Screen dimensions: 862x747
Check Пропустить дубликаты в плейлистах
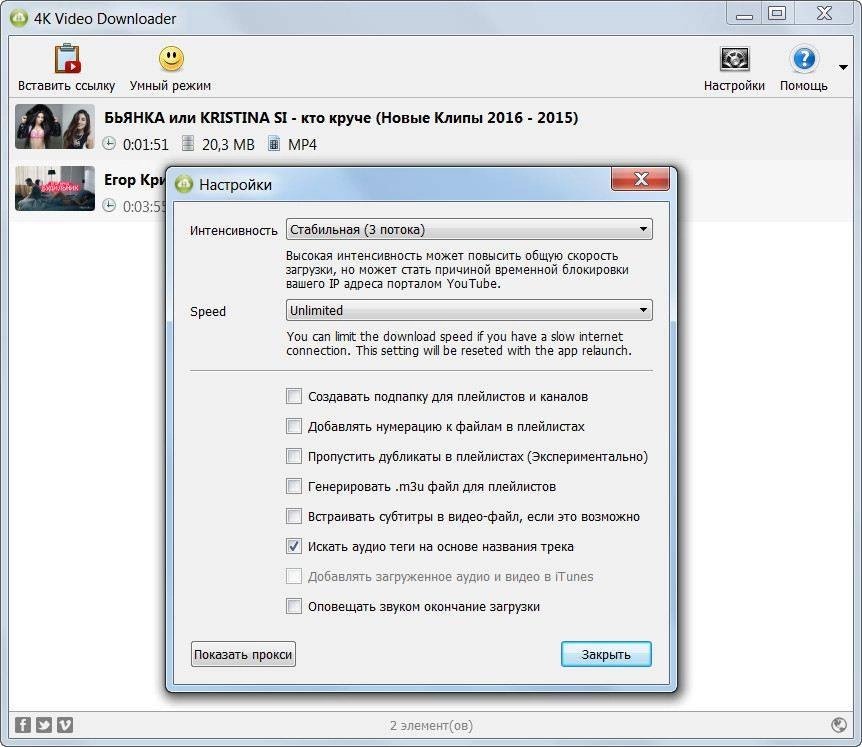pos(294,456)
